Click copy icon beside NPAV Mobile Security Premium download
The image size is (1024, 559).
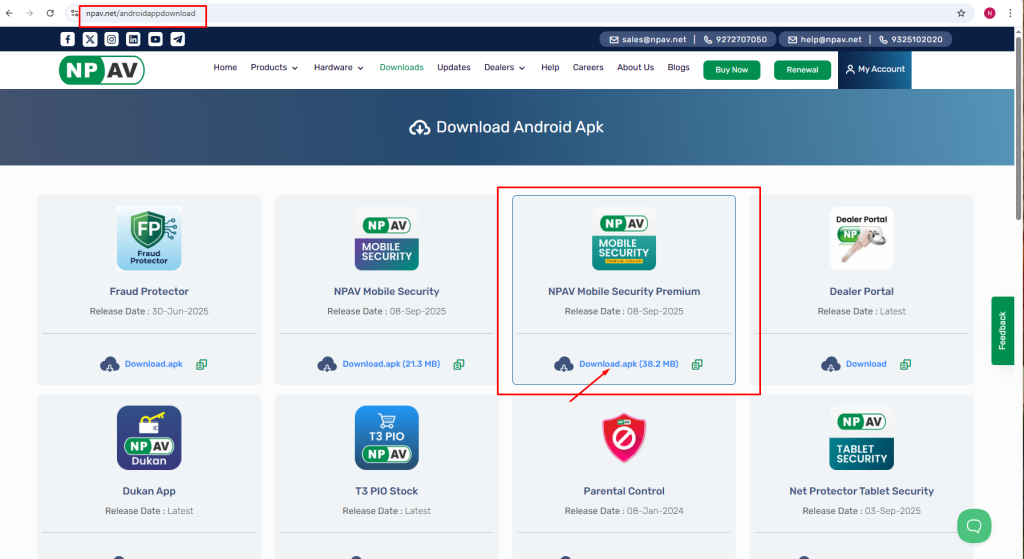pyautogui.click(x=697, y=364)
